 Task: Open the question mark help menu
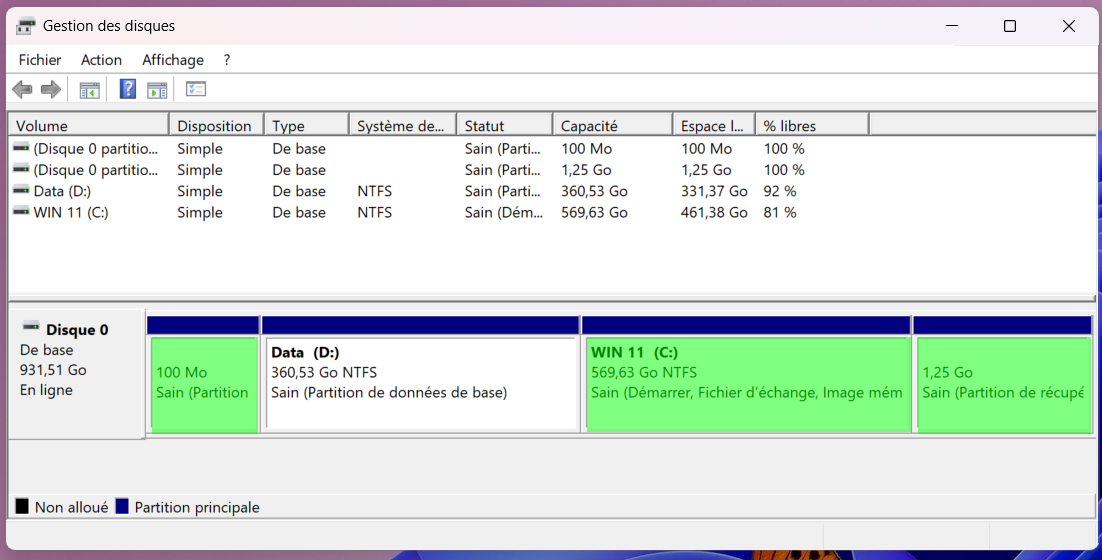coord(227,60)
